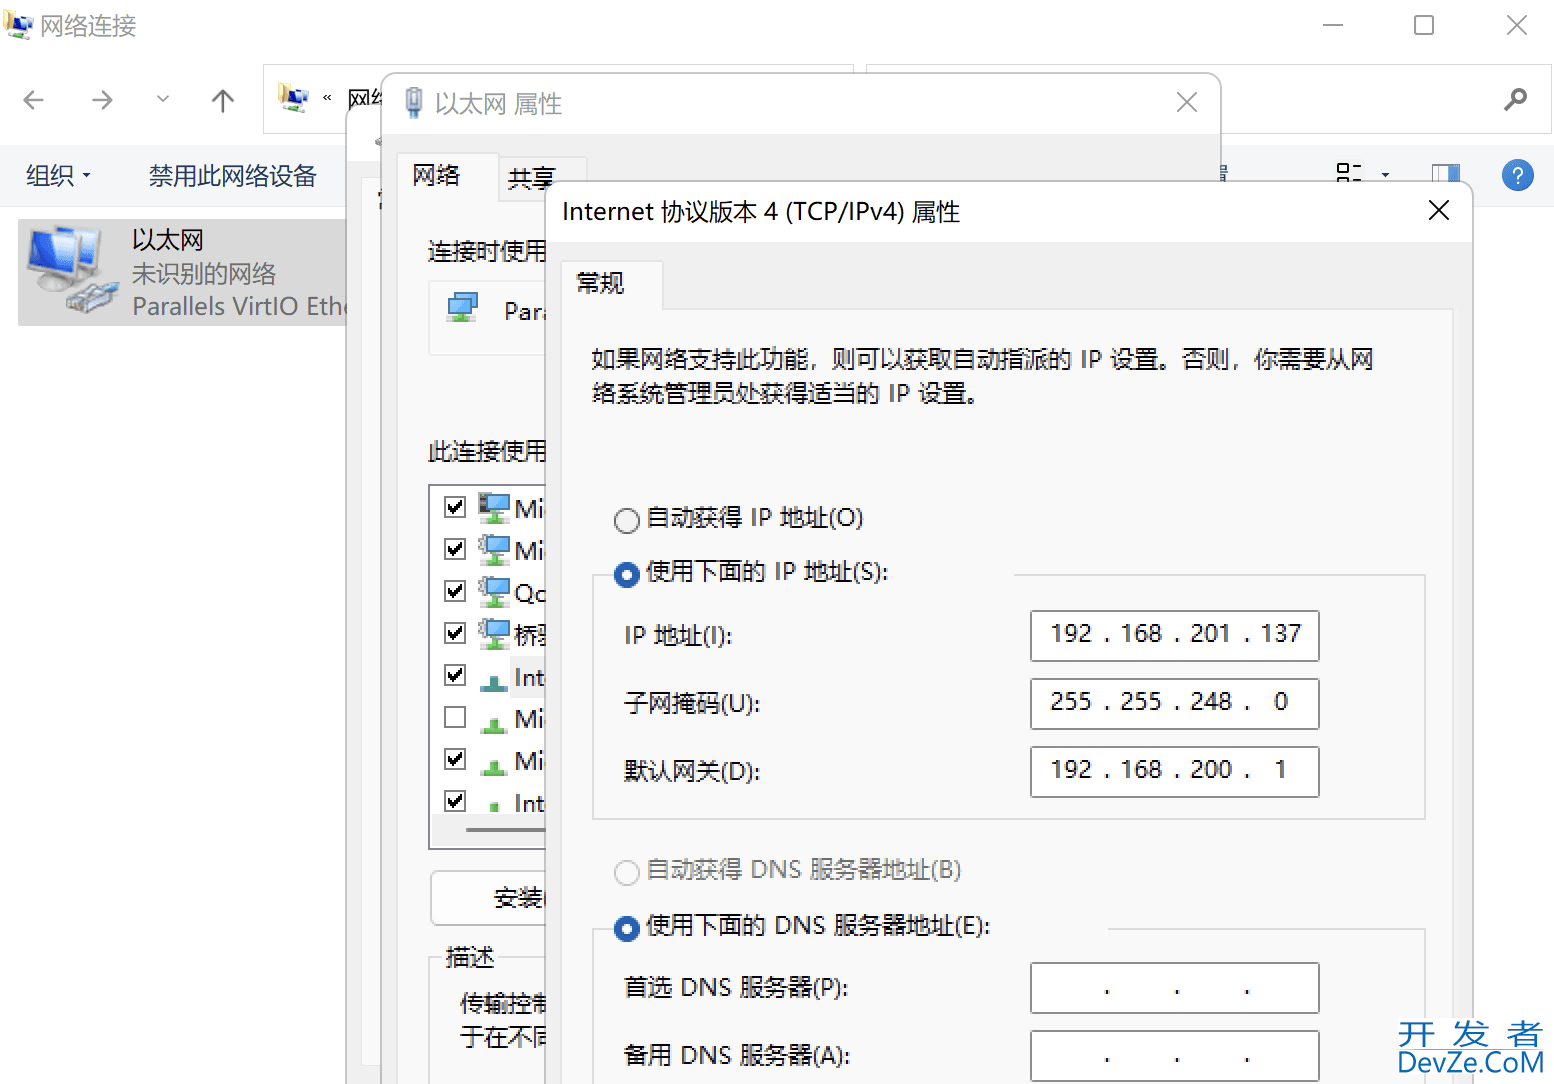
Task: Click 禁用此网络设备 in the toolbar
Action: pos(232,176)
